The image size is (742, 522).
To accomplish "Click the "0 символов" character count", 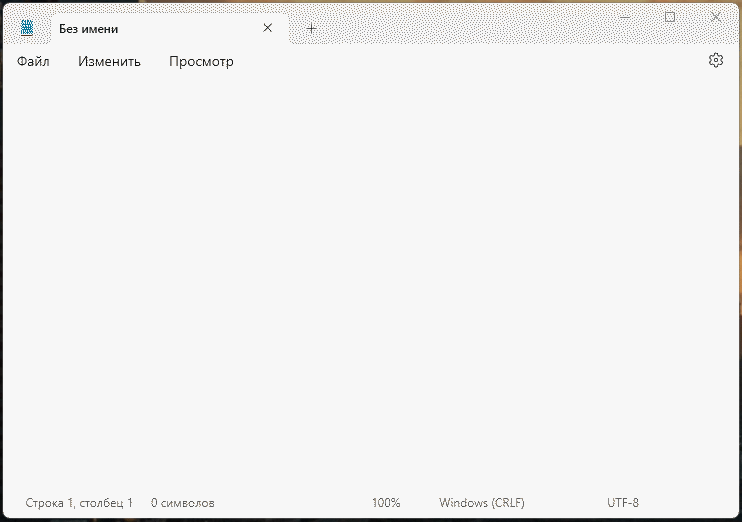I will tap(183, 503).
